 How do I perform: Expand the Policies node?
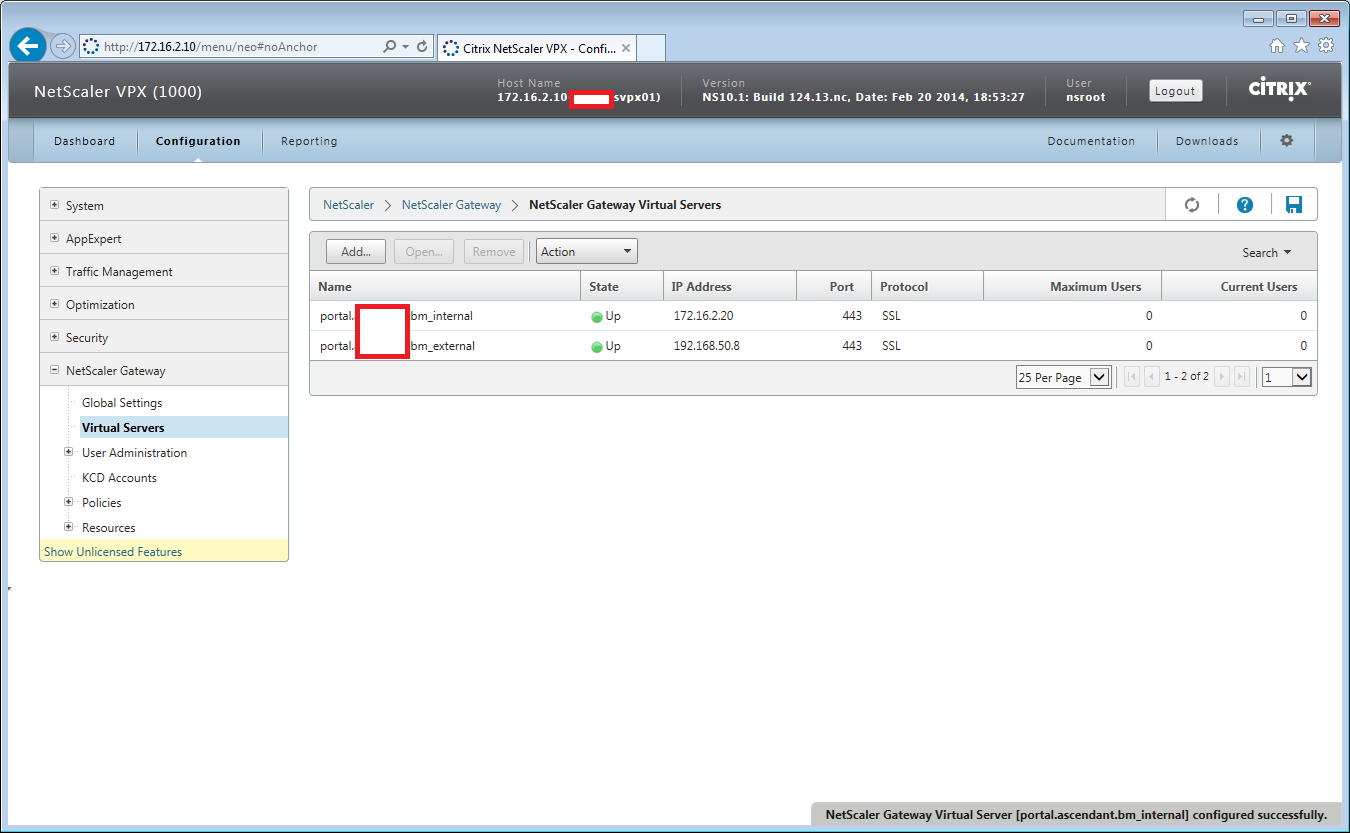[x=69, y=502]
